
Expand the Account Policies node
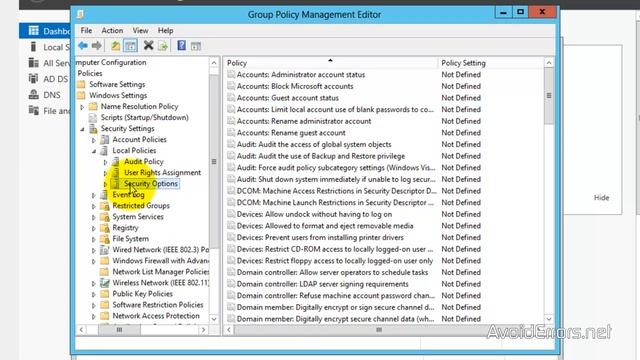click(x=93, y=140)
